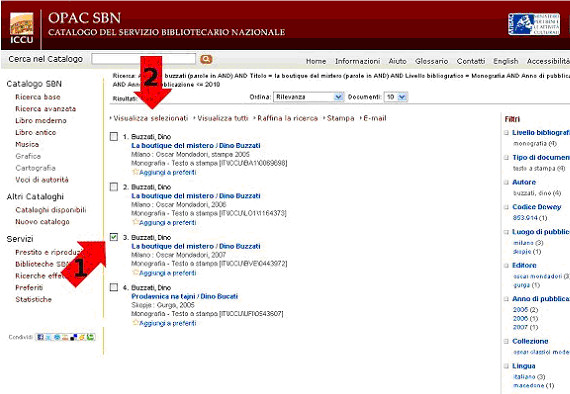Click the ICCU logo
Screen dimensions: 570x394
point(21,28)
